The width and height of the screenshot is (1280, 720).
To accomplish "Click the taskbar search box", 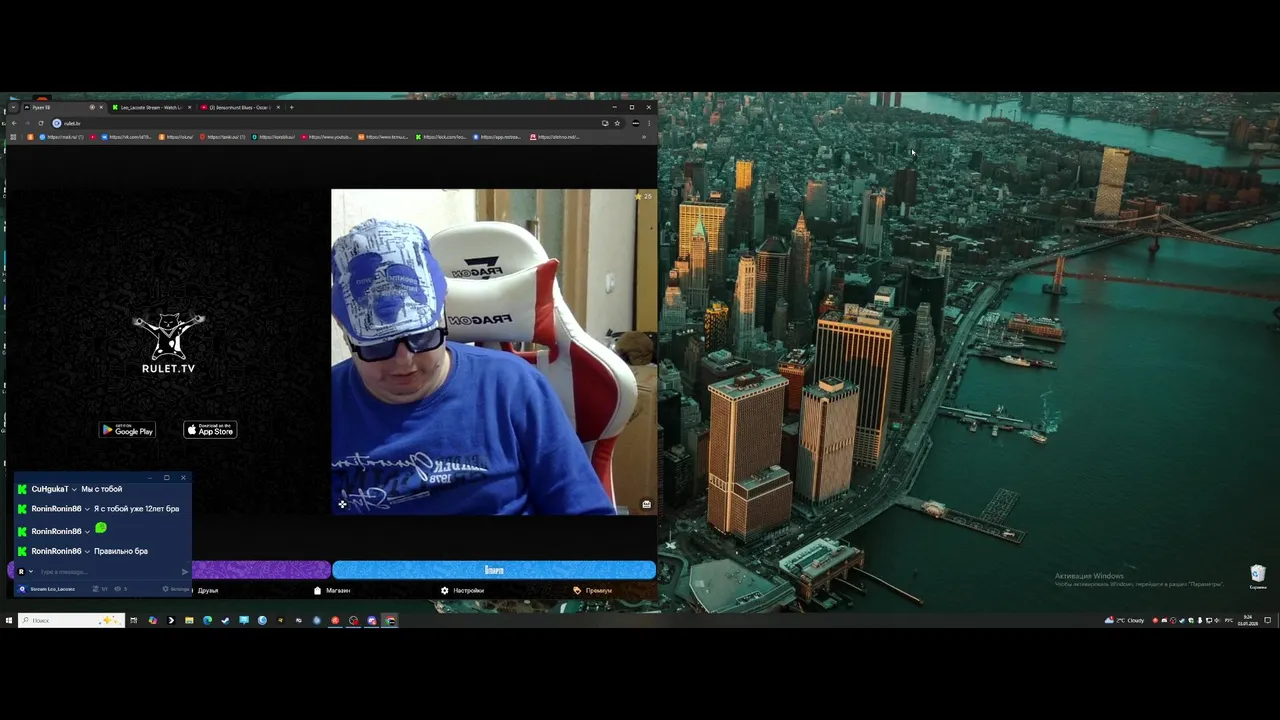I will [x=71, y=620].
